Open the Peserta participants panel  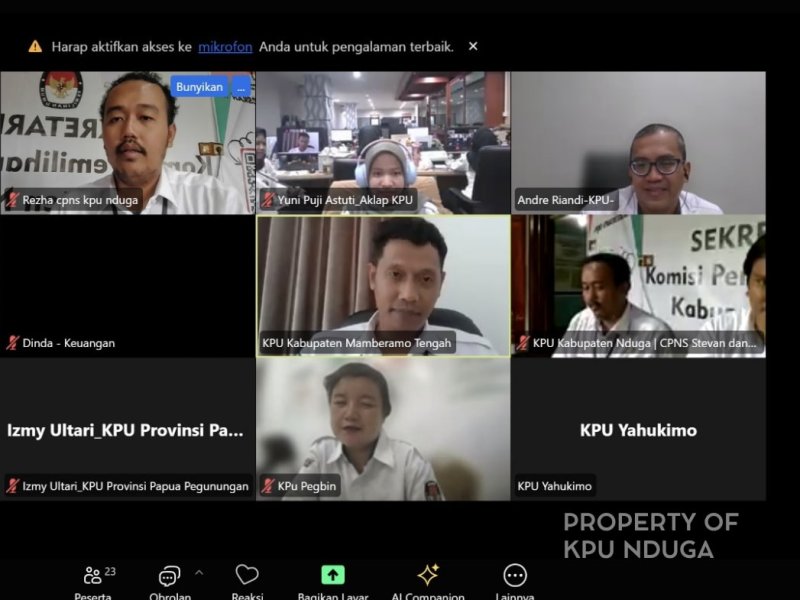coord(93,576)
